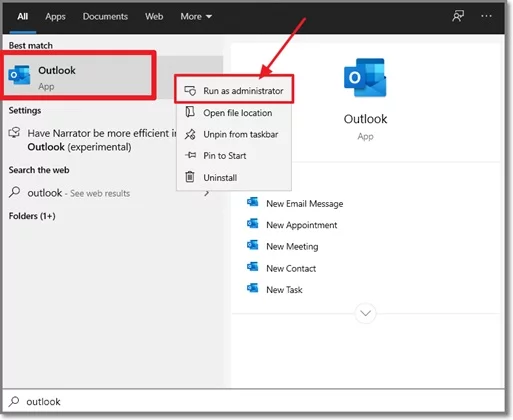The image size is (513, 420).
Task: Open the three-dot options menu
Action: [486, 16]
